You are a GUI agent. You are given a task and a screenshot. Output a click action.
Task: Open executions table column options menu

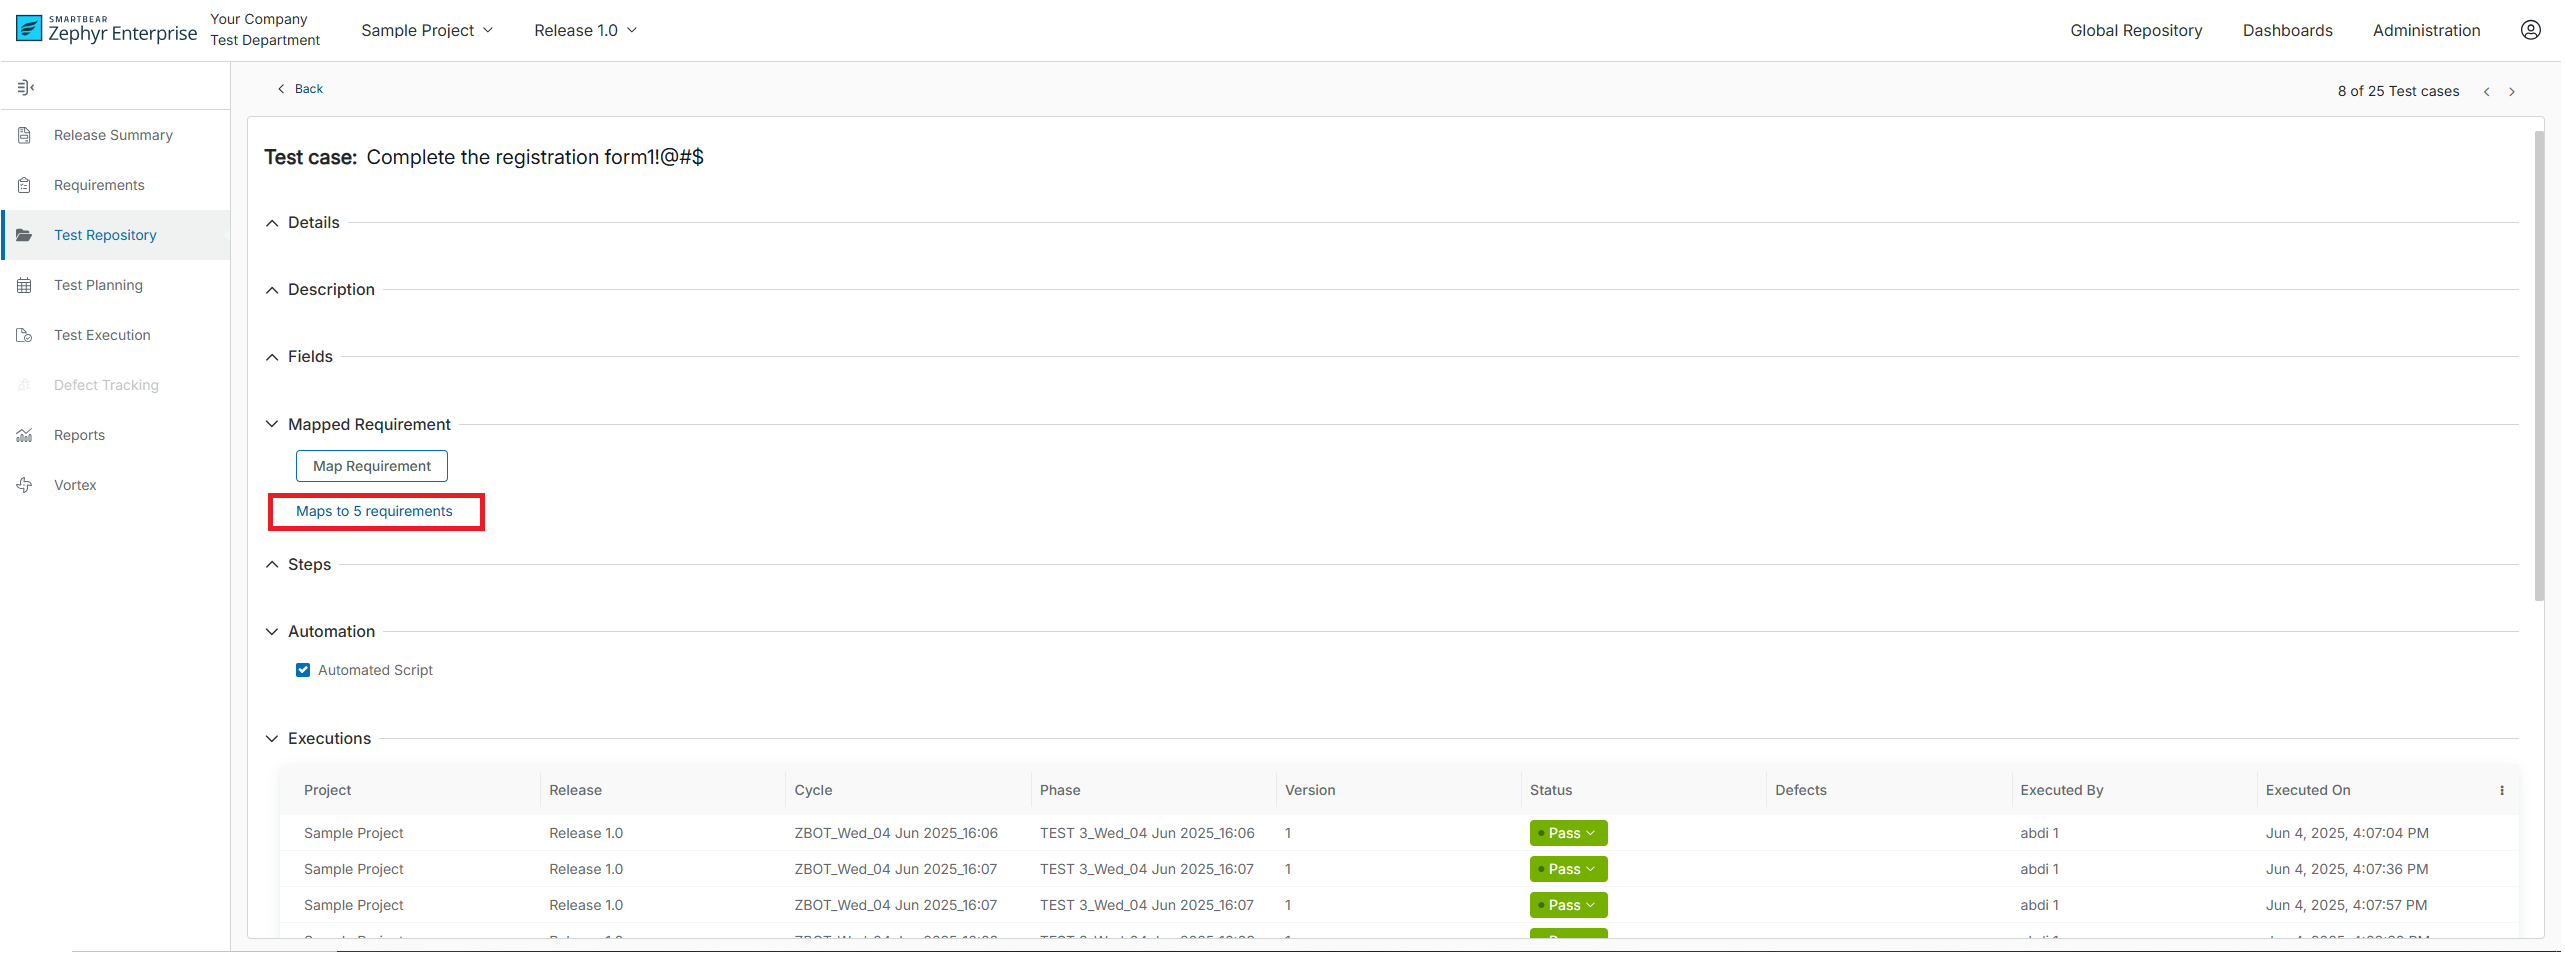coord(2501,790)
